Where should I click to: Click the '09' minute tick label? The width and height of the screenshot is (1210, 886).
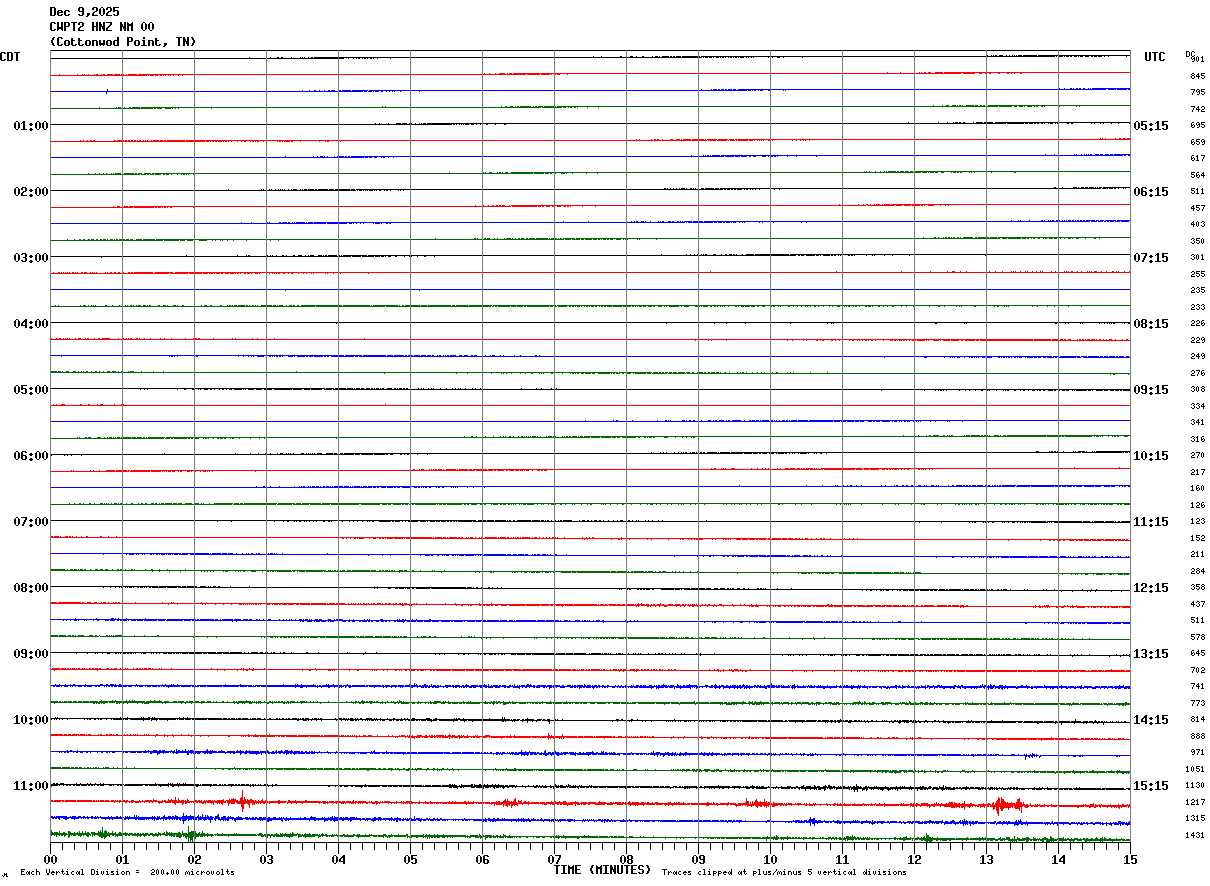698,859
